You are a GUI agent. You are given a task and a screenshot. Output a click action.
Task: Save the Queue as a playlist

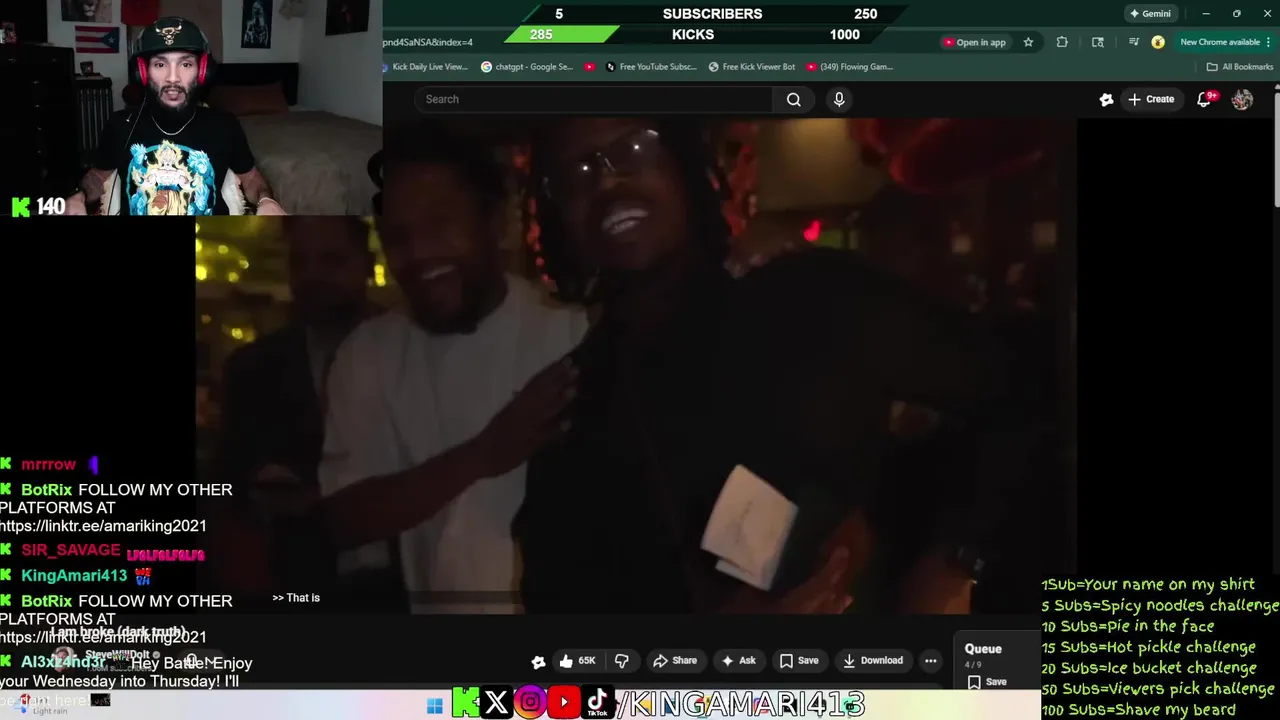pos(986,682)
